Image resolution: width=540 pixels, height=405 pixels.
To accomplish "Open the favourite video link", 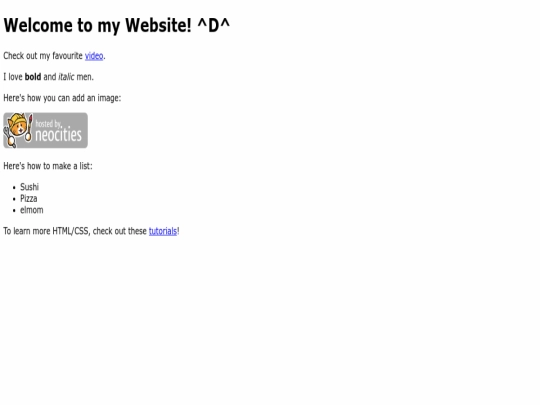I will point(94,56).
